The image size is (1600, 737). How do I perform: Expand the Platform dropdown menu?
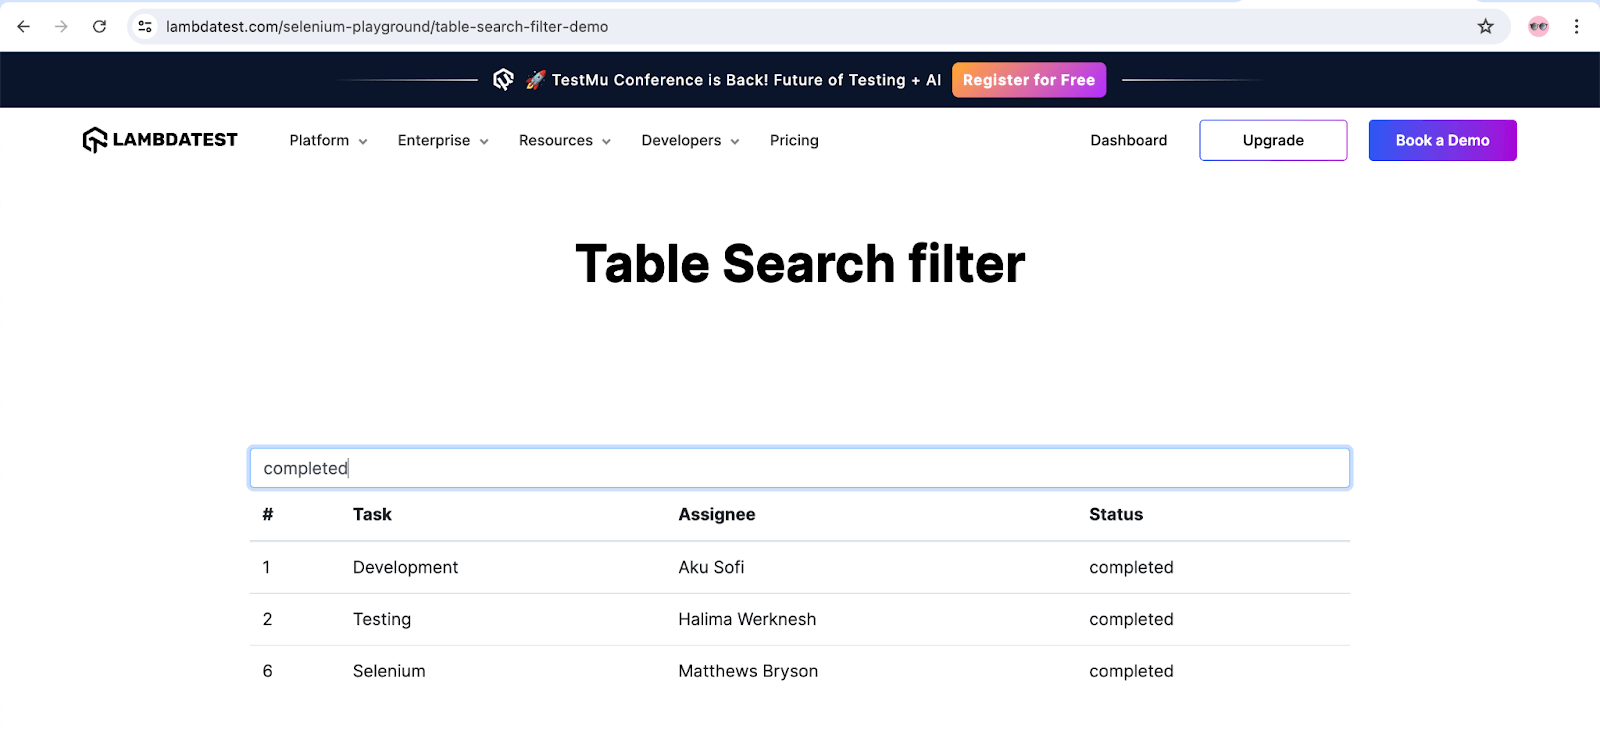coord(328,141)
